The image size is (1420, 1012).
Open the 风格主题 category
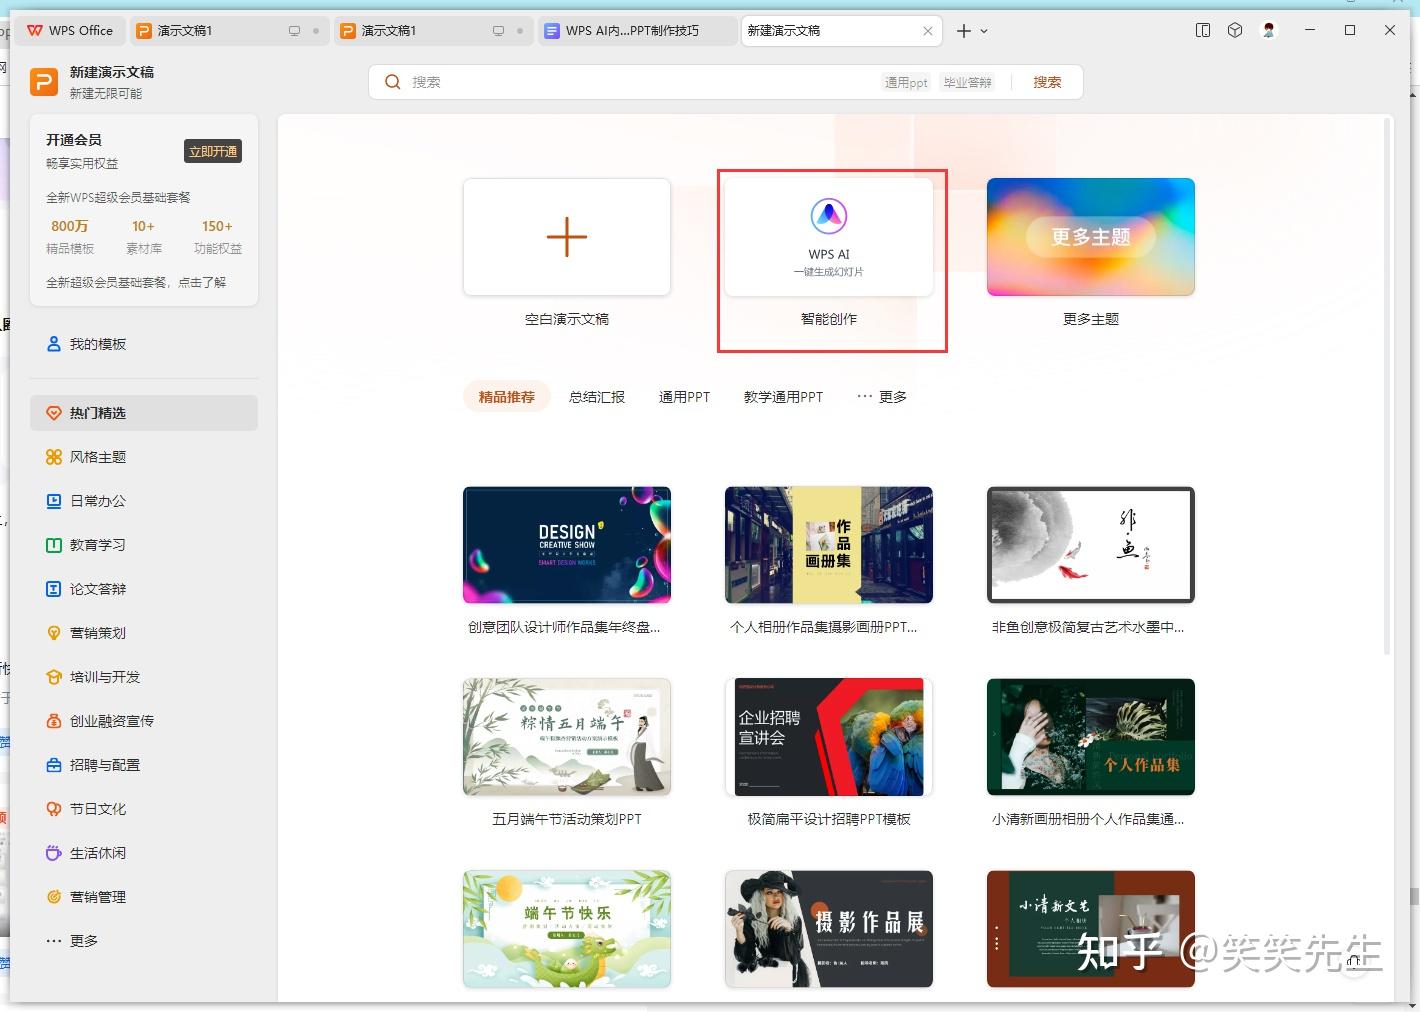point(97,456)
